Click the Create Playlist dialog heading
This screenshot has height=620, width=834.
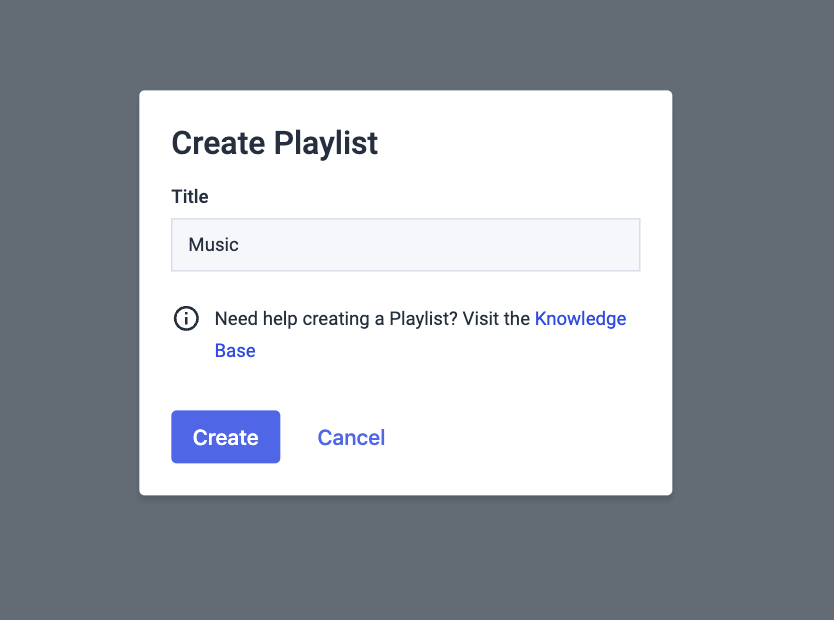[x=275, y=143]
